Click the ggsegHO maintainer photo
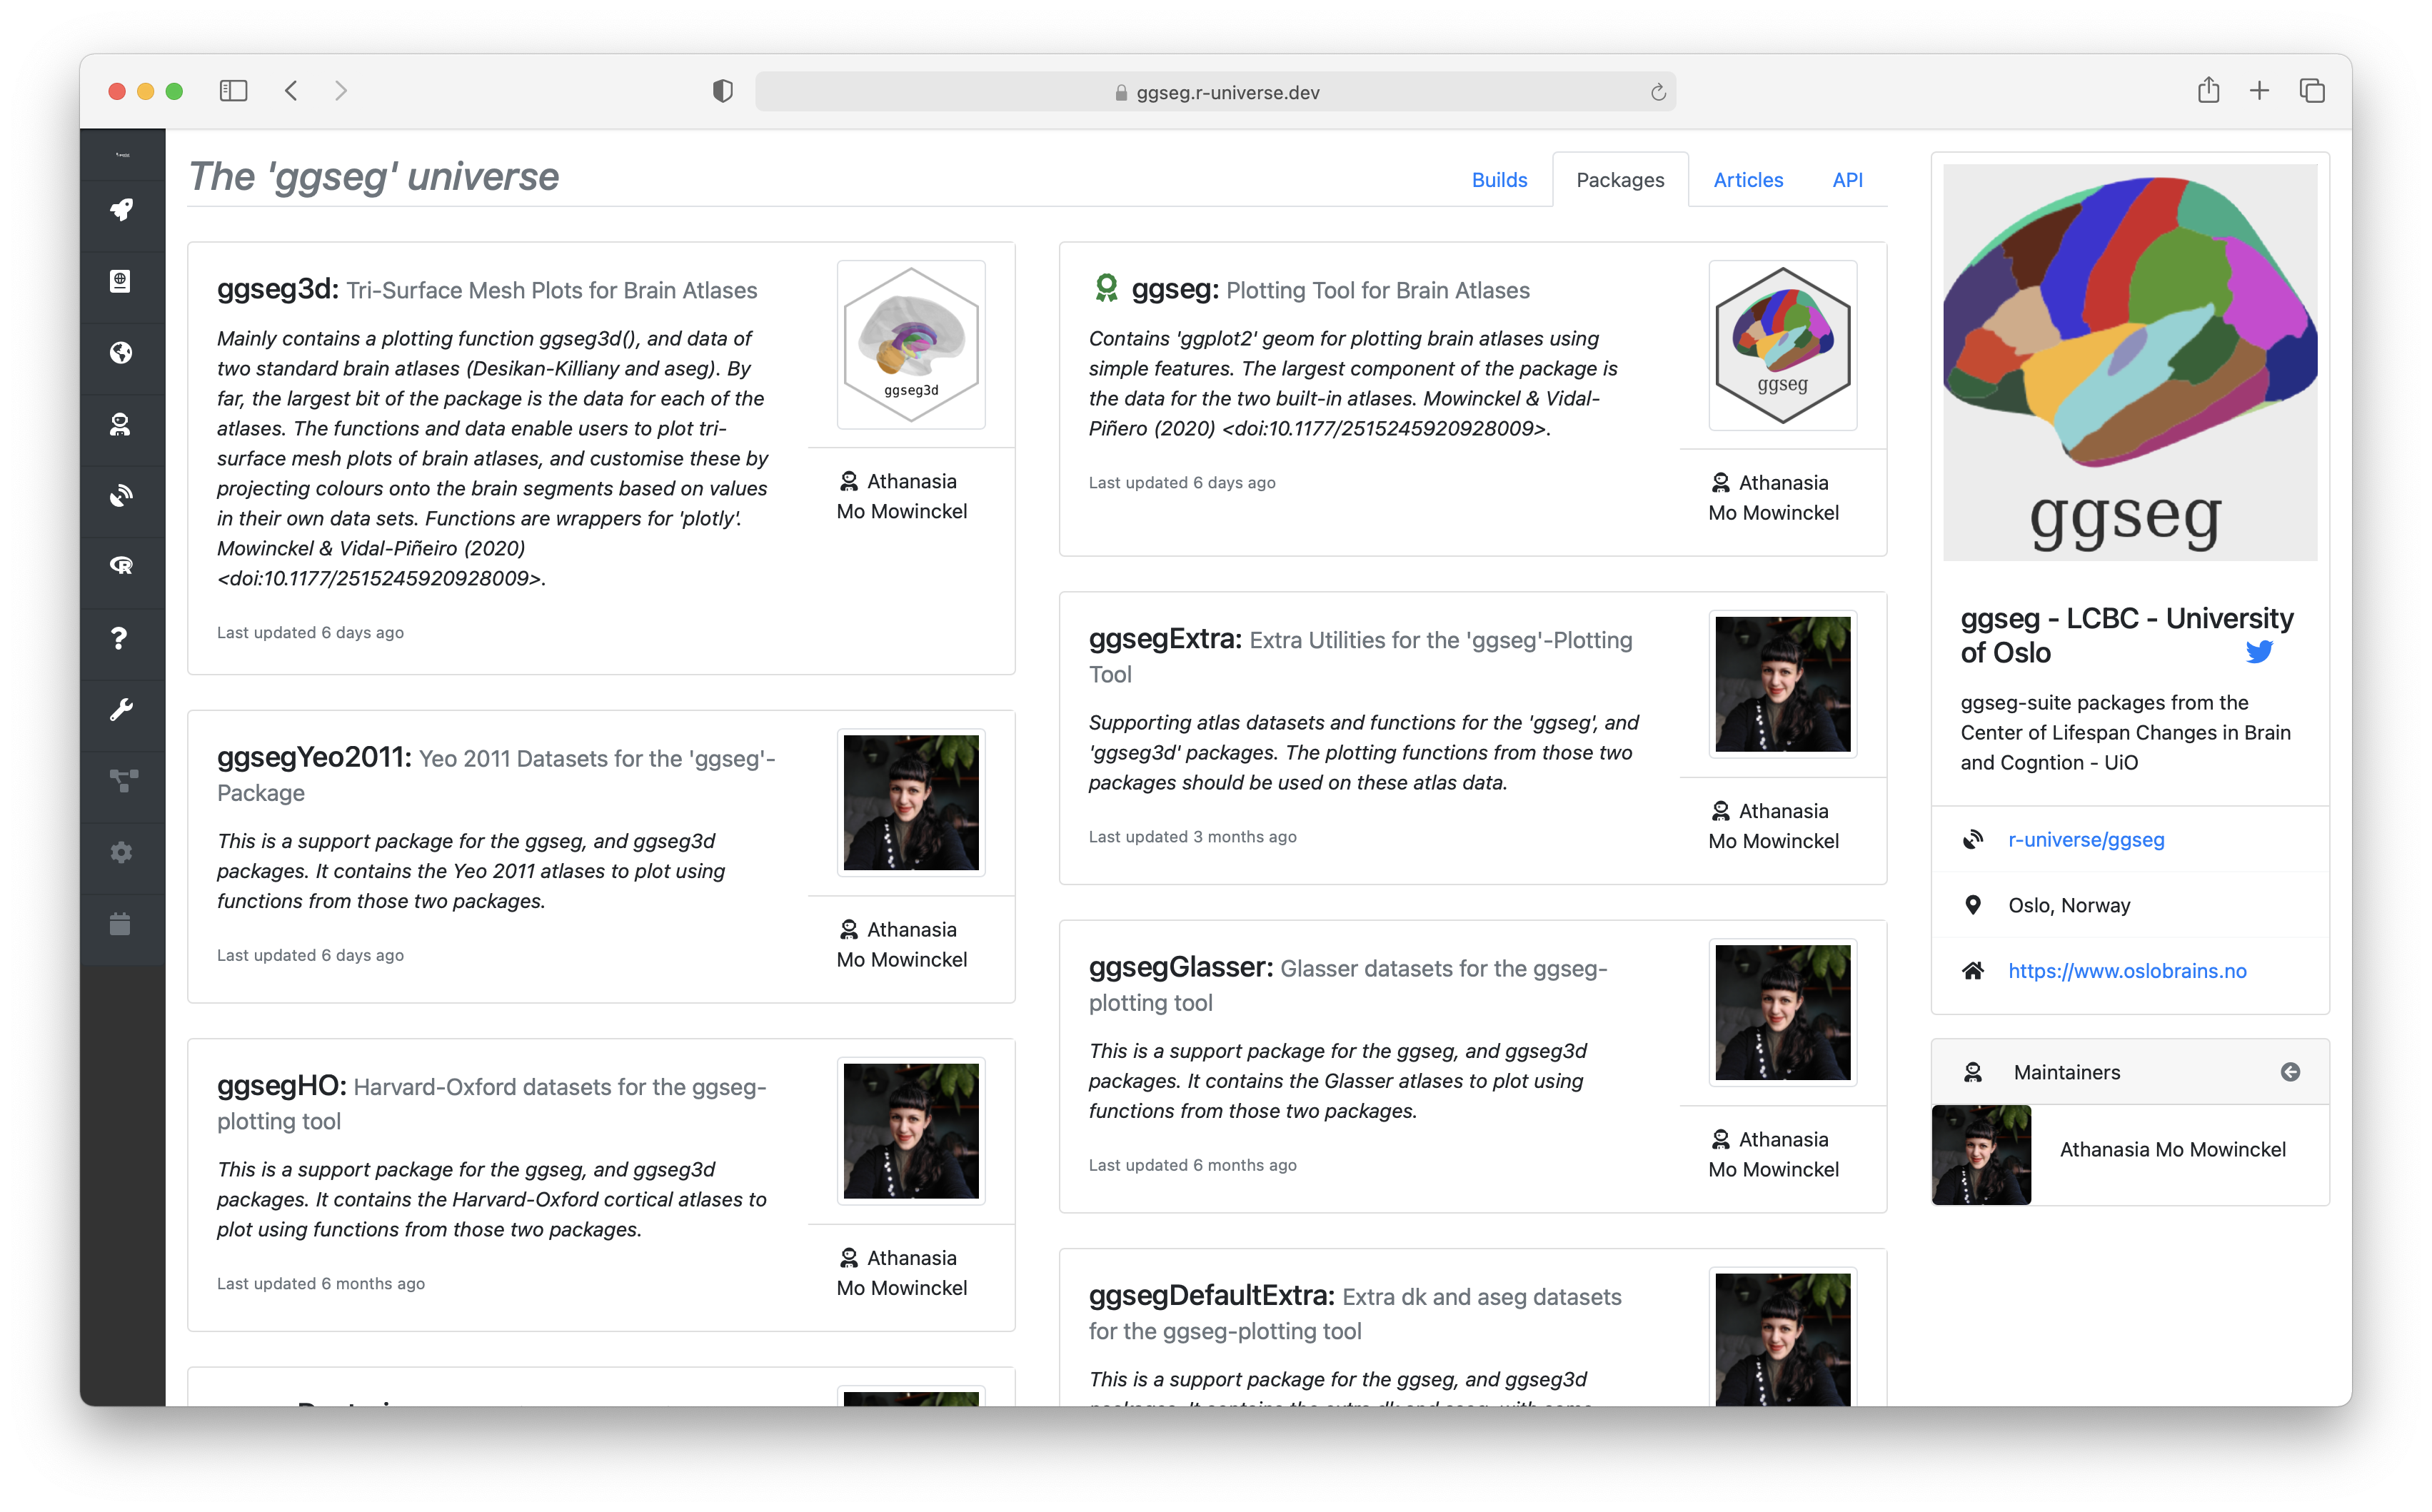 tap(911, 1131)
